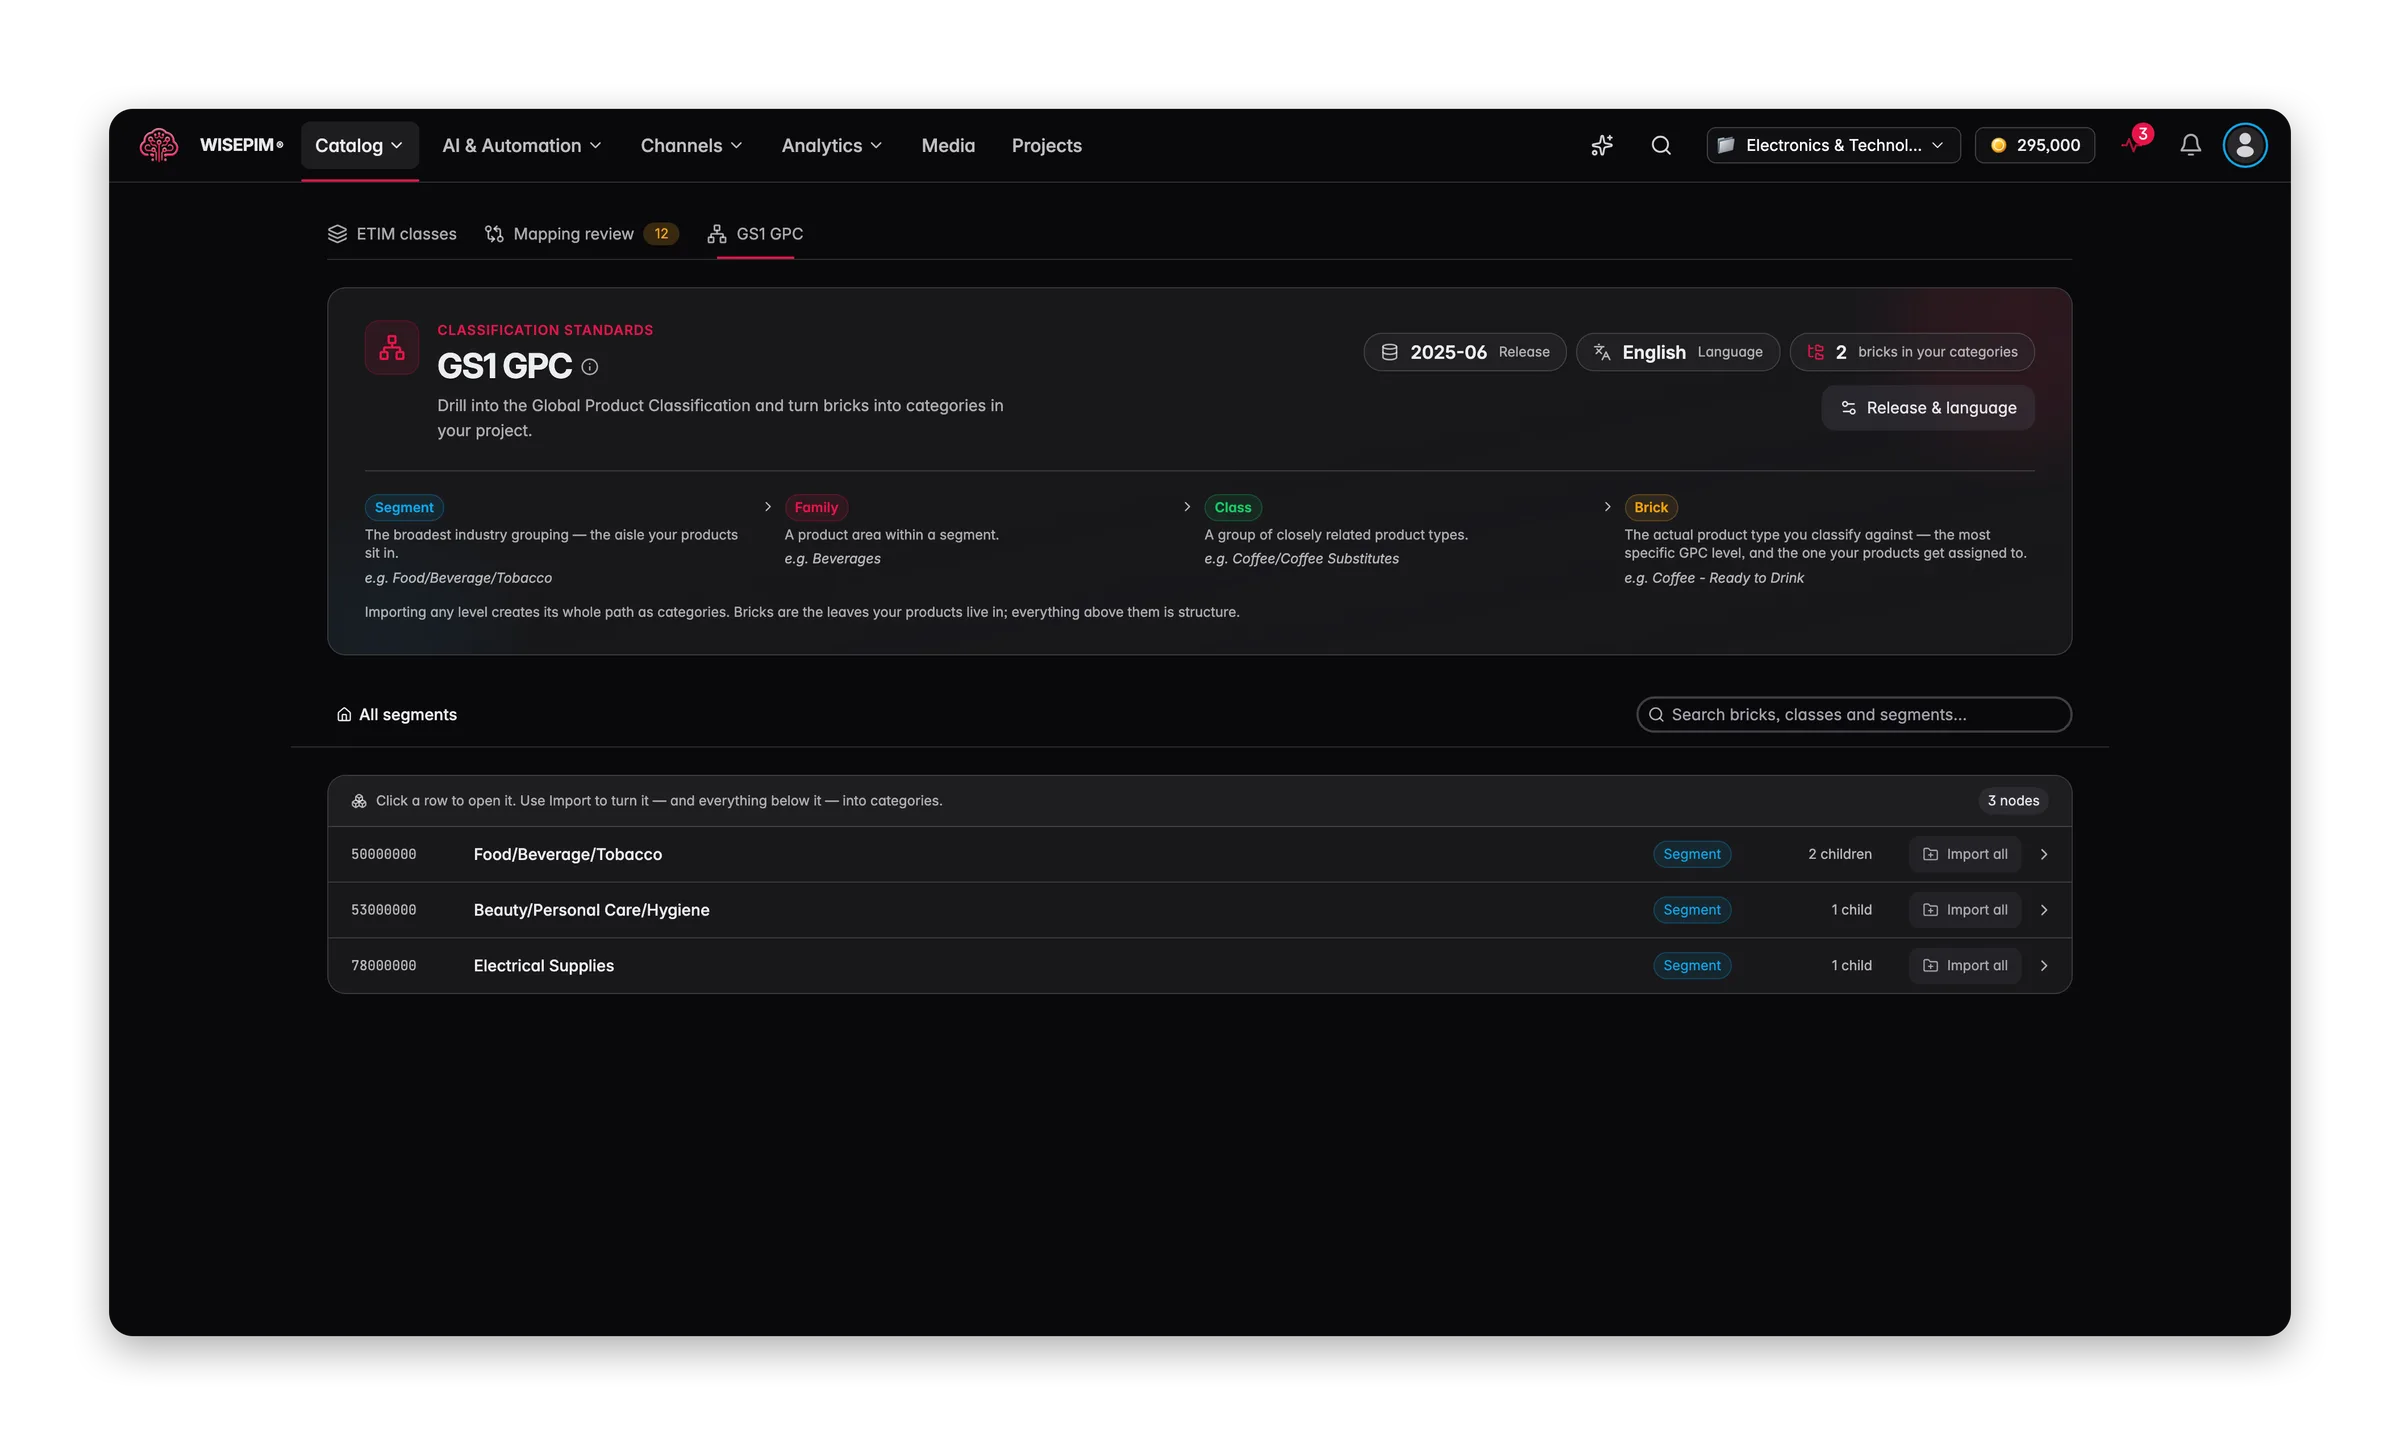Go to Media in the top navigation
Viewport: 2400px width, 1445px height.
click(948, 145)
